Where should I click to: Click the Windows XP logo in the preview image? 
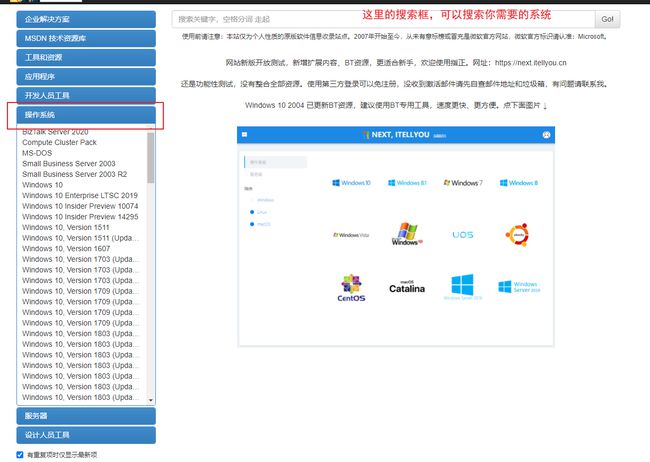pyautogui.click(x=407, y=234)
